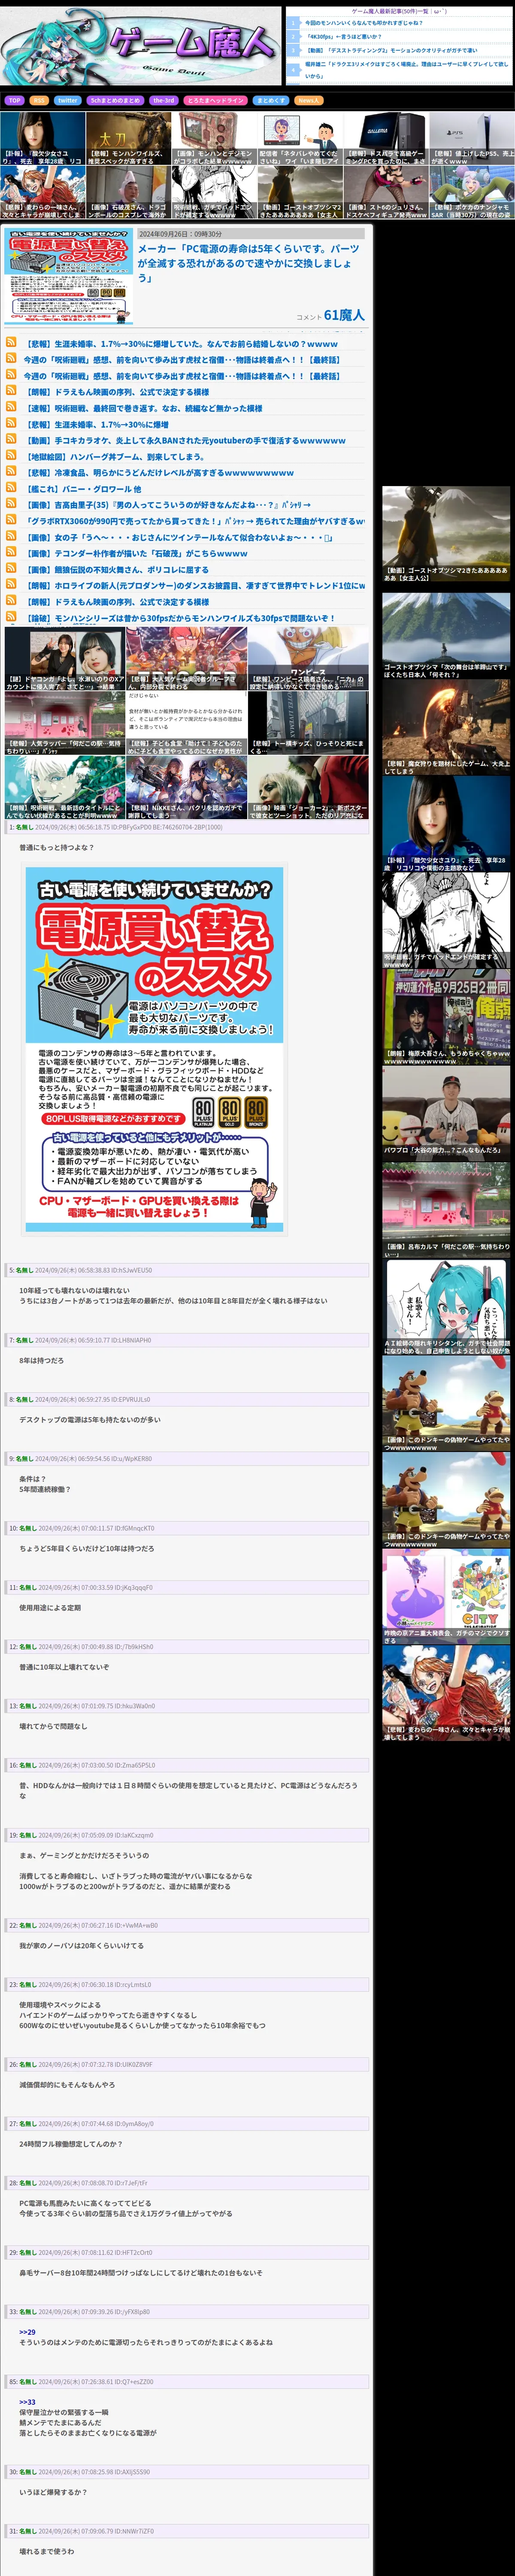Open the twitter navigation tab
This screenshot has height=2576, width=515.
67,100
